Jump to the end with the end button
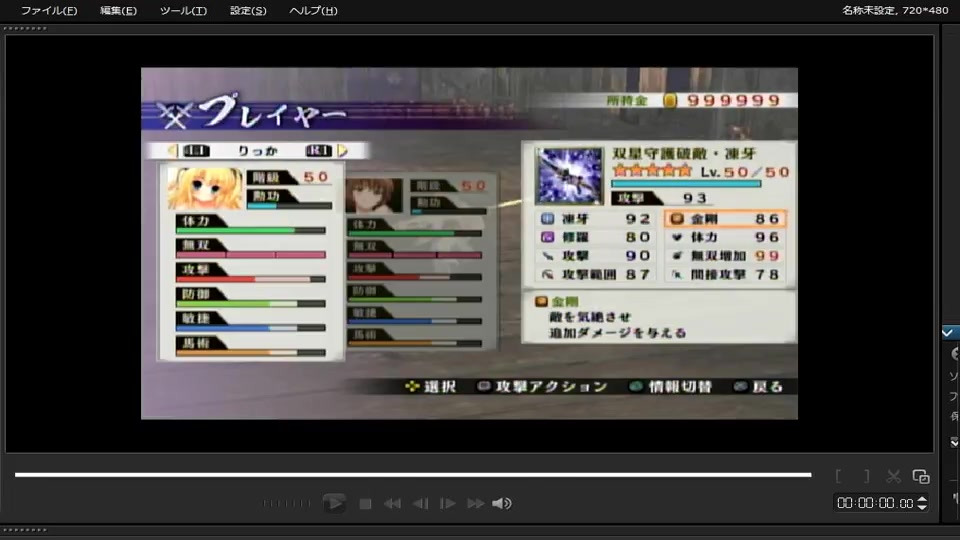The image size is (960, 540). 476,503
